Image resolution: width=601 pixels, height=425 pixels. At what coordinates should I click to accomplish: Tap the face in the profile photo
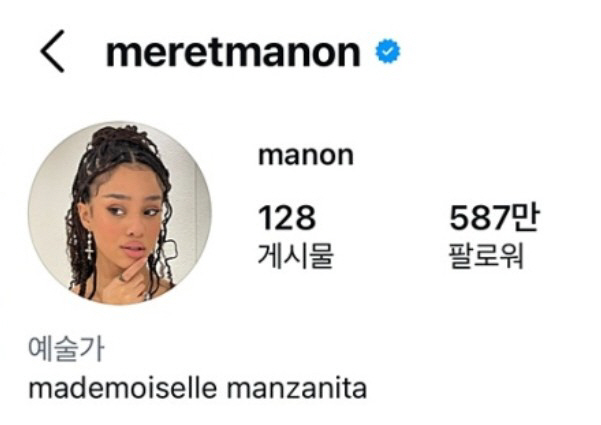(x=128, y=217)
